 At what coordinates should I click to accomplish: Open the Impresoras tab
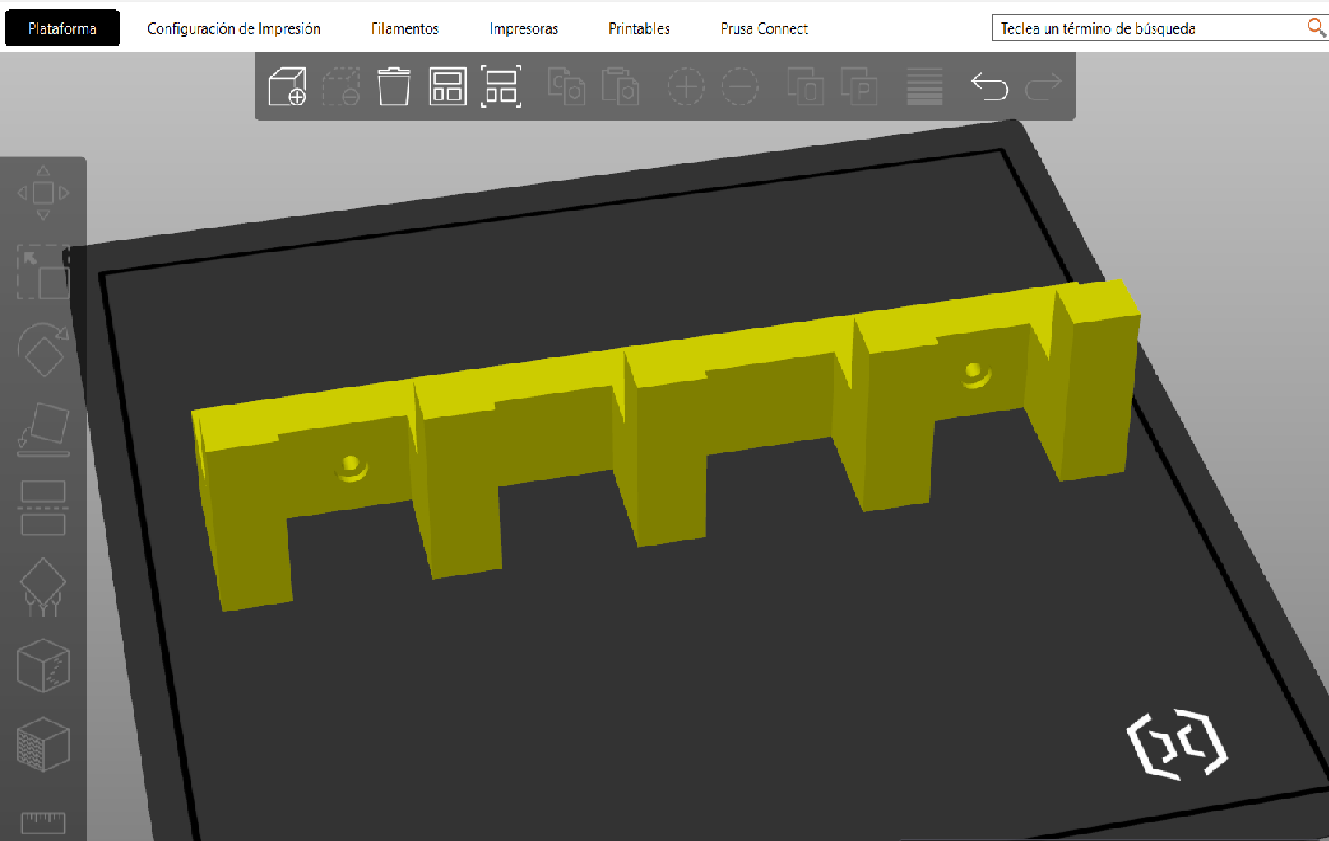(x=524, y=28)
